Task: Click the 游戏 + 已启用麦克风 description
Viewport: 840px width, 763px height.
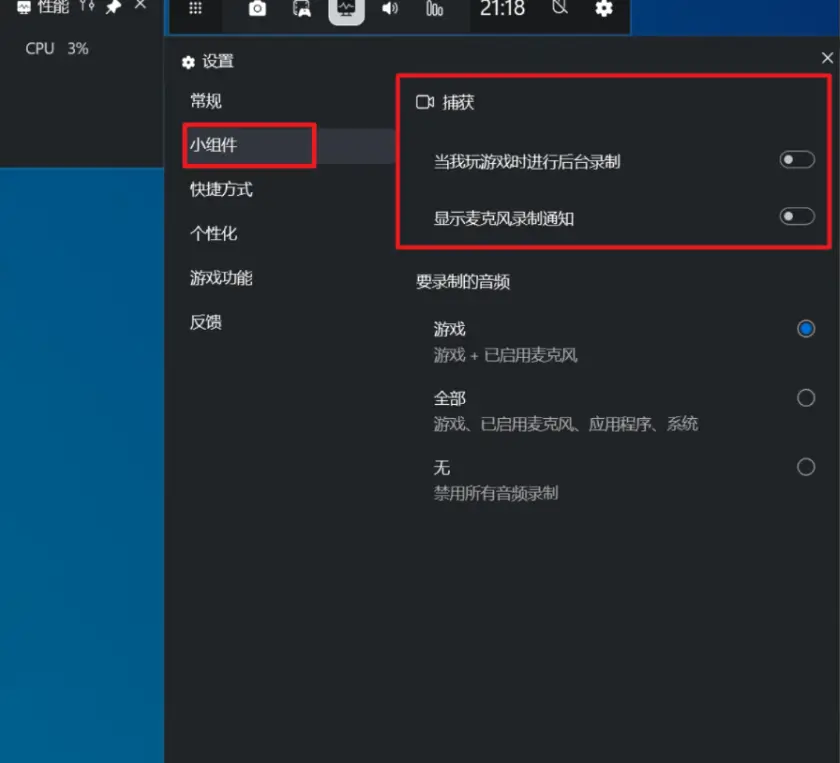Action: pos(506,355)
